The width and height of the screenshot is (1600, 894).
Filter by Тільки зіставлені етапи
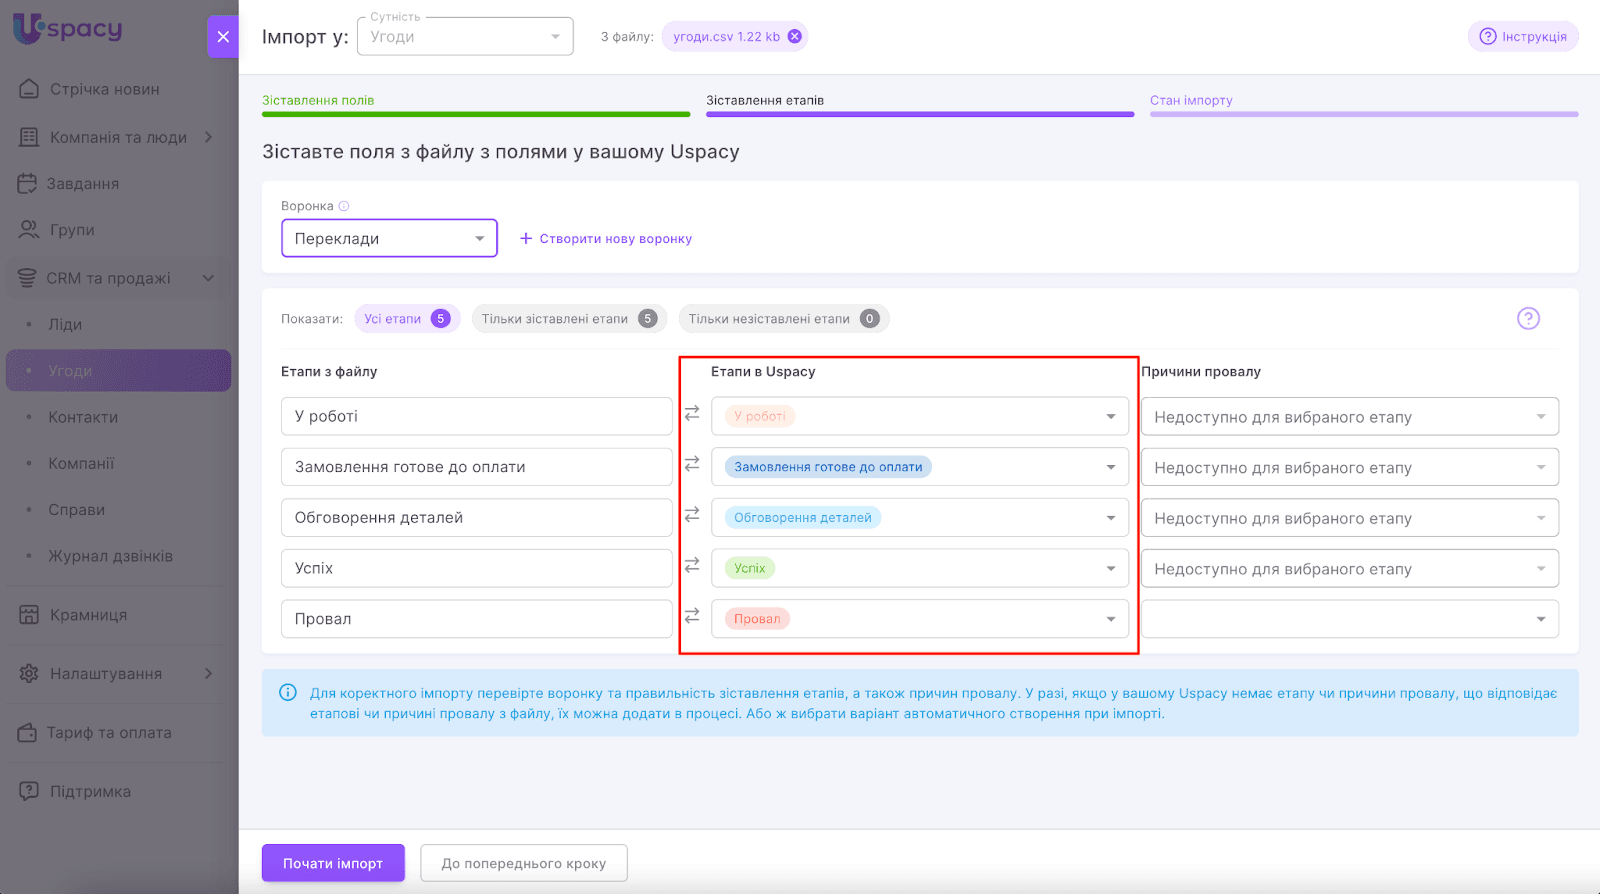tap(567, 319)
